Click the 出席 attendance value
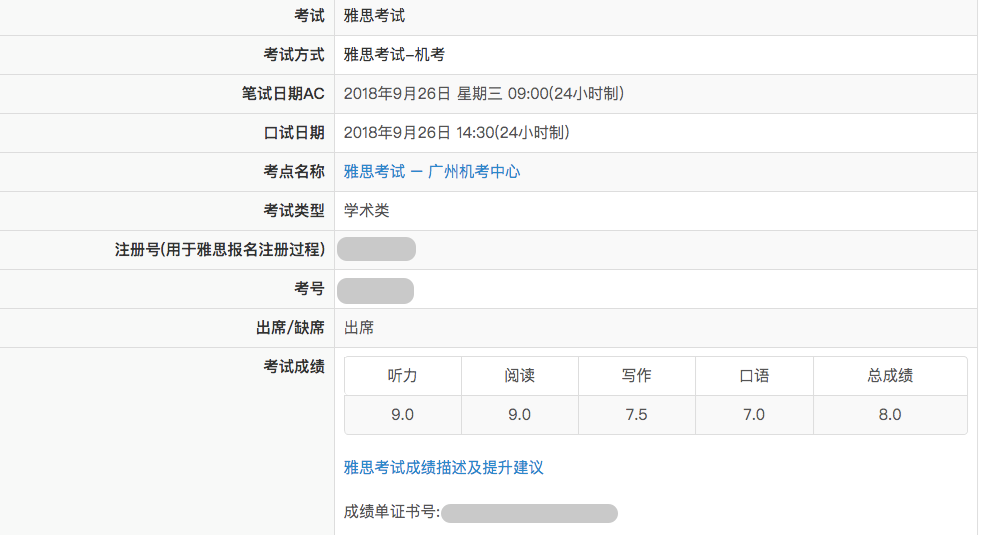The height and width of the screenshot is (535, 996). click(359, 328)
